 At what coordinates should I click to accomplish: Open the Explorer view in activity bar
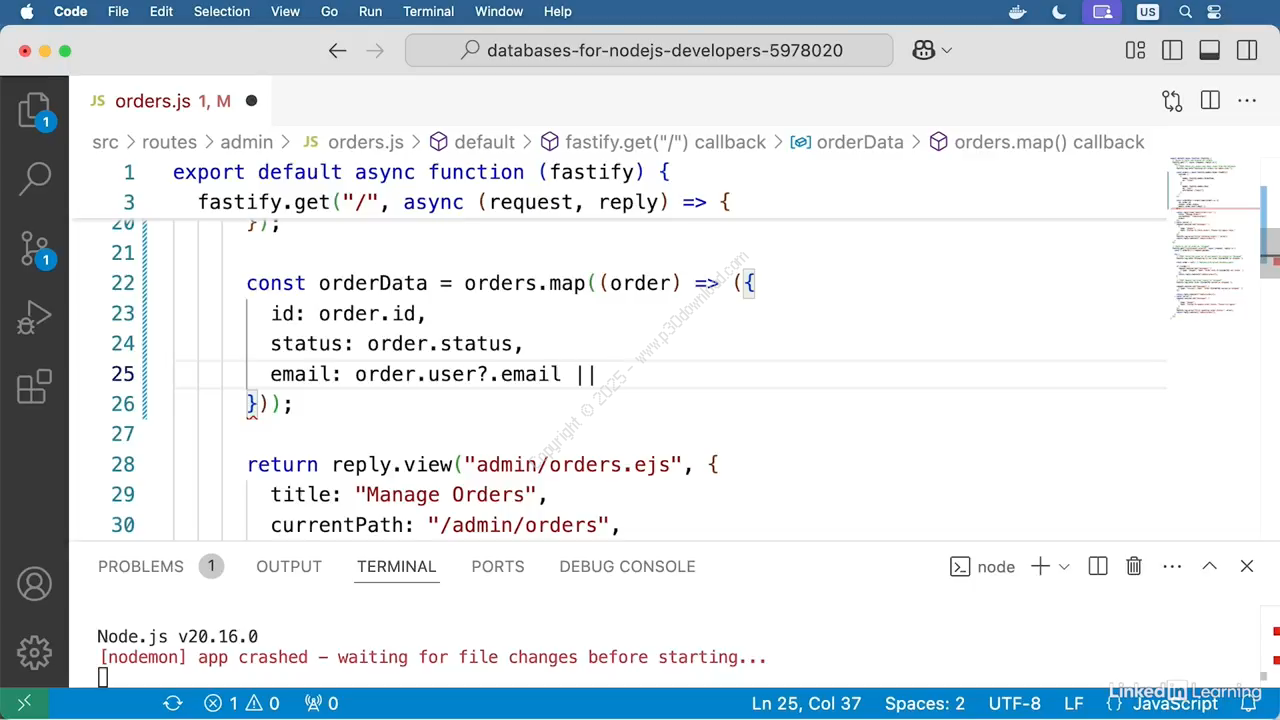click(x=34, y=110)
